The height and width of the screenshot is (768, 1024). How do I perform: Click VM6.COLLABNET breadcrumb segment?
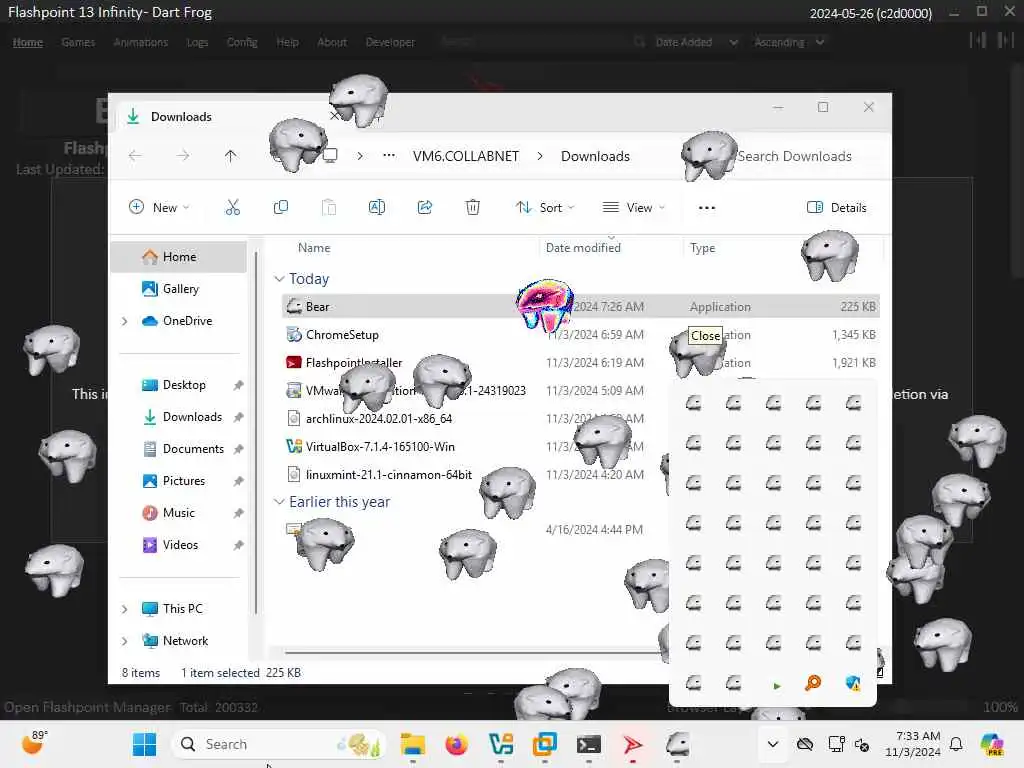coord(466,156)
